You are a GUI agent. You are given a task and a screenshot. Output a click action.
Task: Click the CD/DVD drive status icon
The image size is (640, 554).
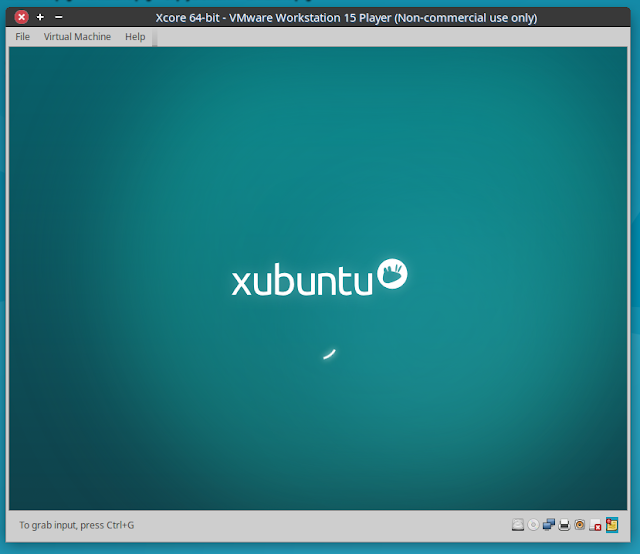click(x=533, y=525)
